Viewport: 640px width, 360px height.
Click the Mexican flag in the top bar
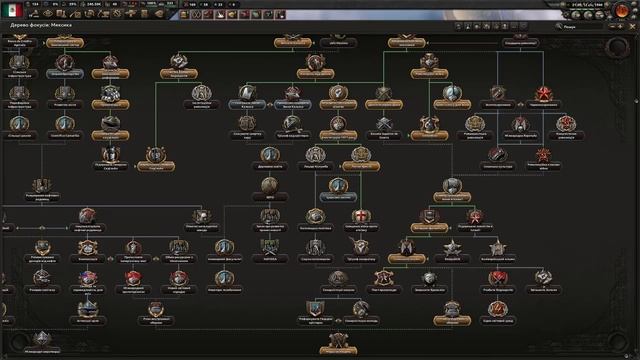13,10
